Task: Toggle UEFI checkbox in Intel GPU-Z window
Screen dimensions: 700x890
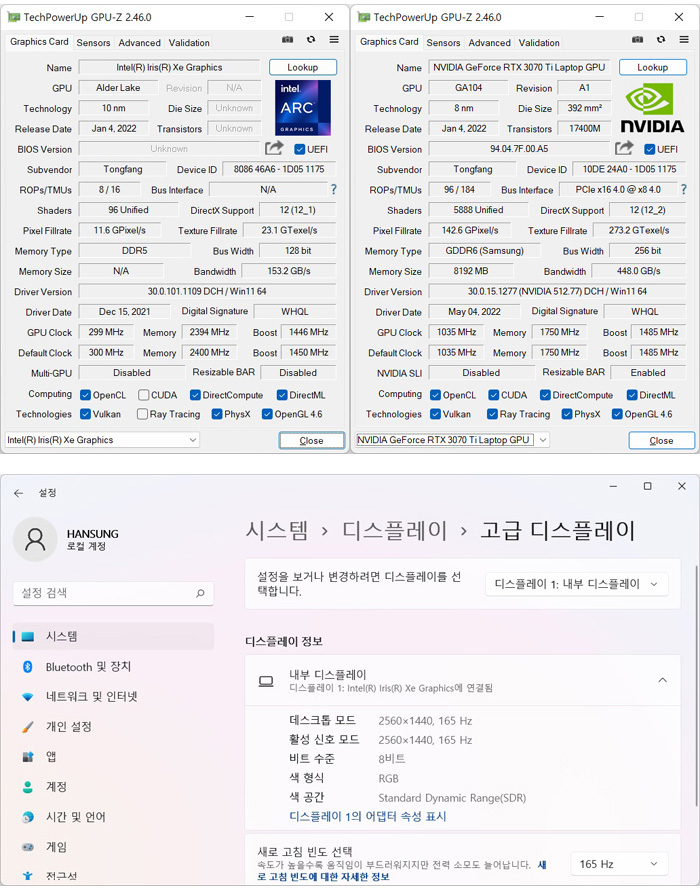Action: click(x=300, y=149)
